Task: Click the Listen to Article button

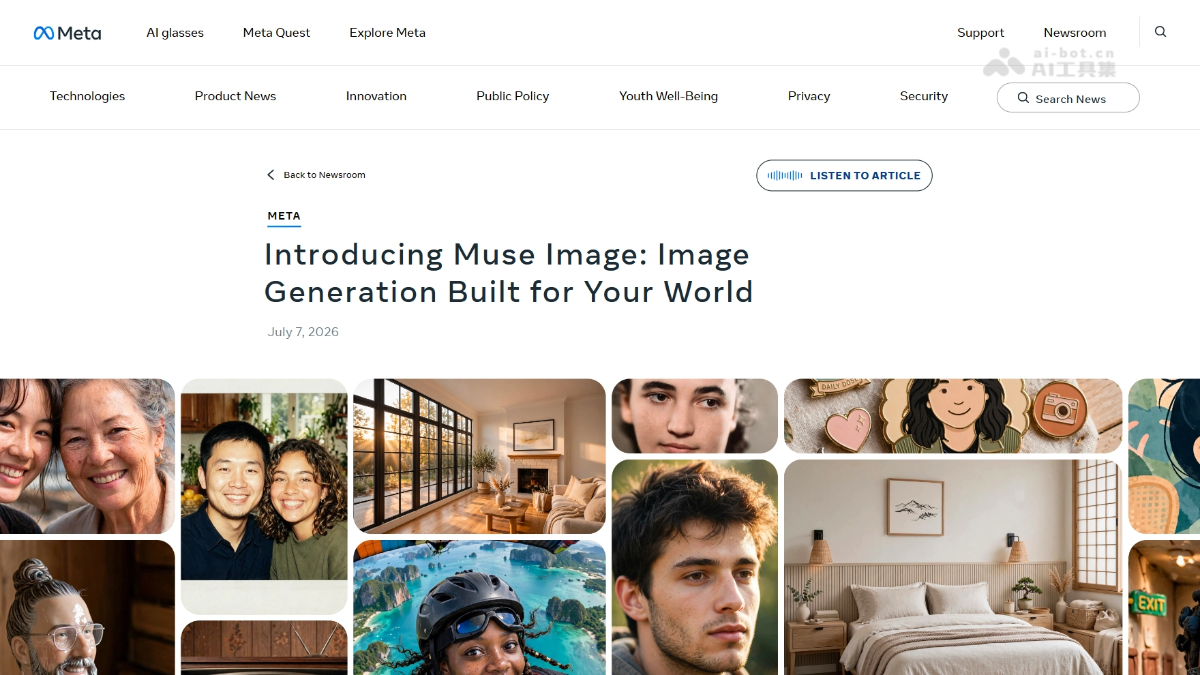Action: click(x=844, y=175)
